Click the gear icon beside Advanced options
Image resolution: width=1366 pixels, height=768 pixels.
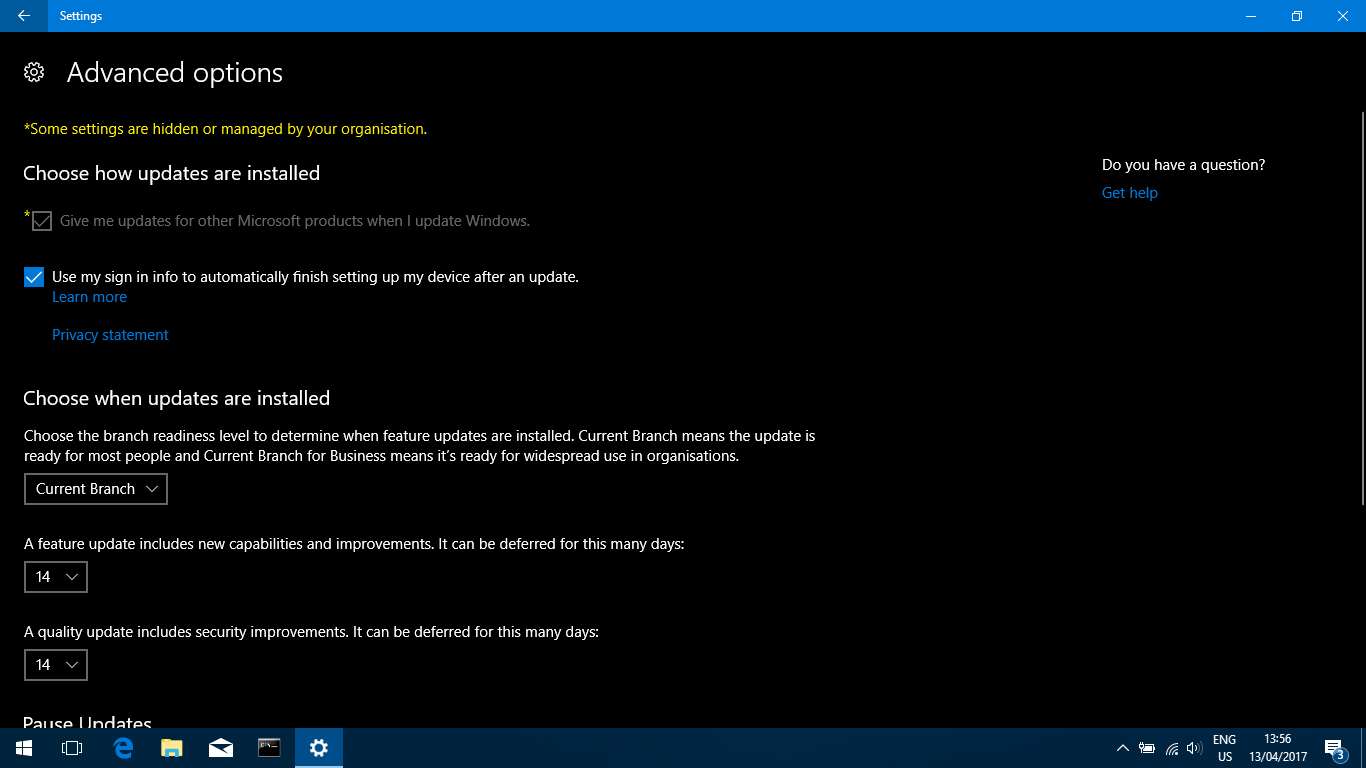click(34, 72)
